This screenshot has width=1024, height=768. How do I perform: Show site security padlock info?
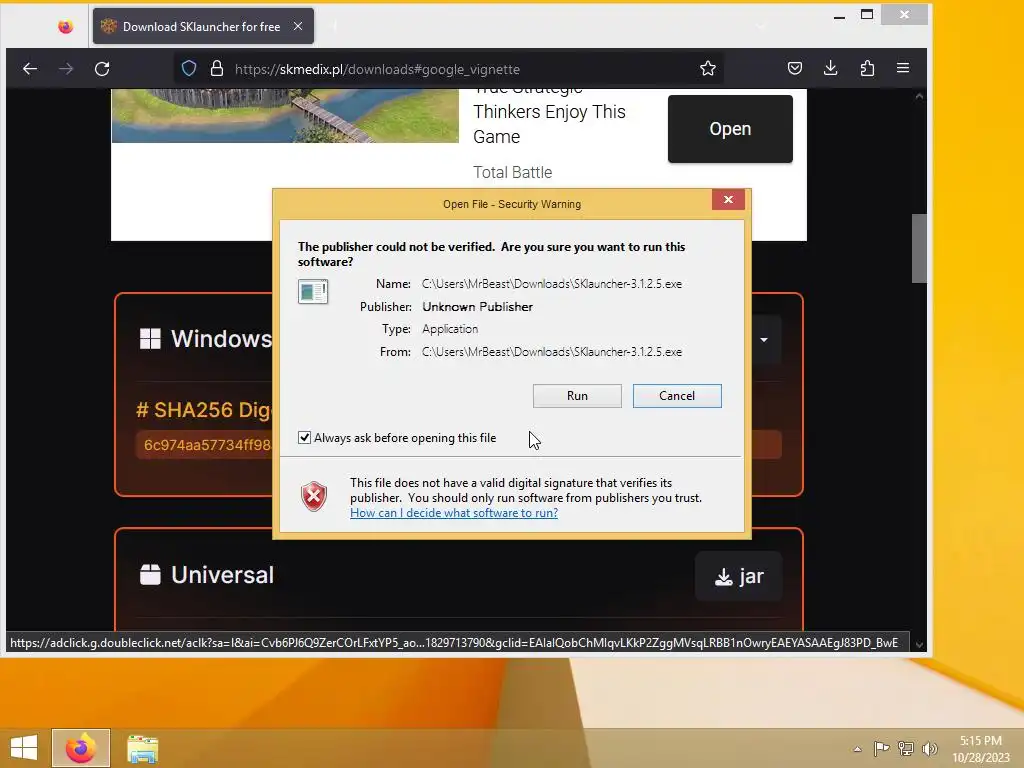point(217,69)
